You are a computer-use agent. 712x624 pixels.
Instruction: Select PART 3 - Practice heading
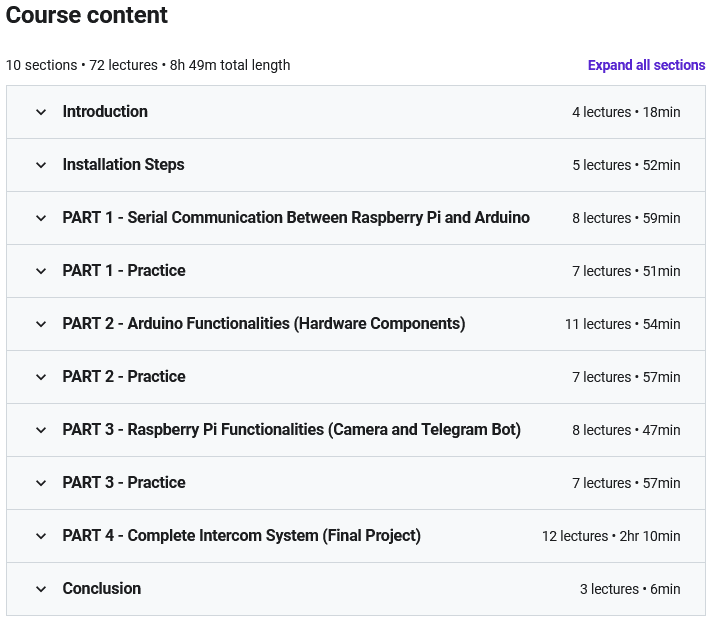pyautogui.click(x=124, y=483)
